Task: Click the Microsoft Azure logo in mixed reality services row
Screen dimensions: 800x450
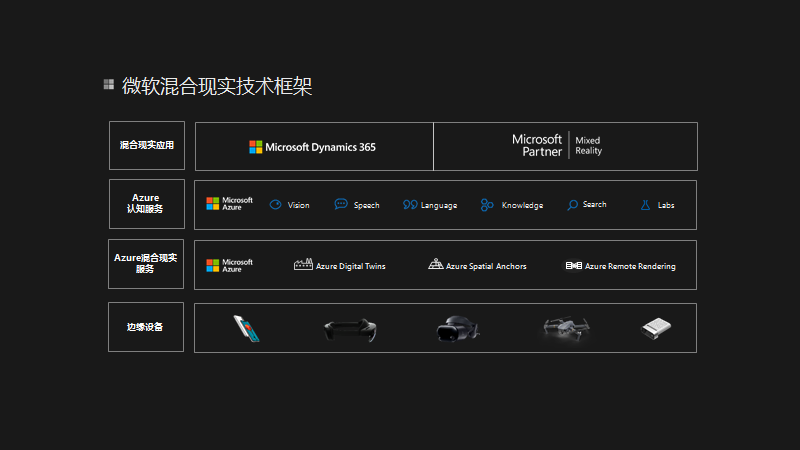Action: tap(230, 265)
